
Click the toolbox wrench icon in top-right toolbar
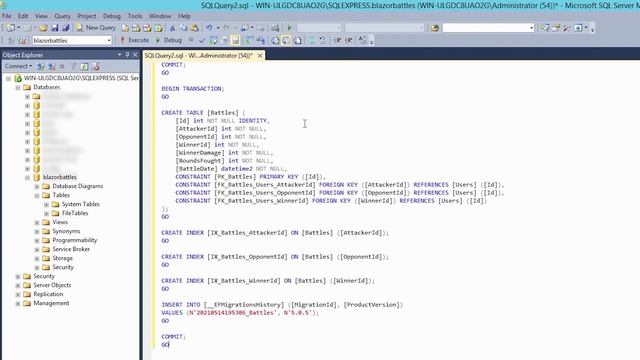pos(567,28)
